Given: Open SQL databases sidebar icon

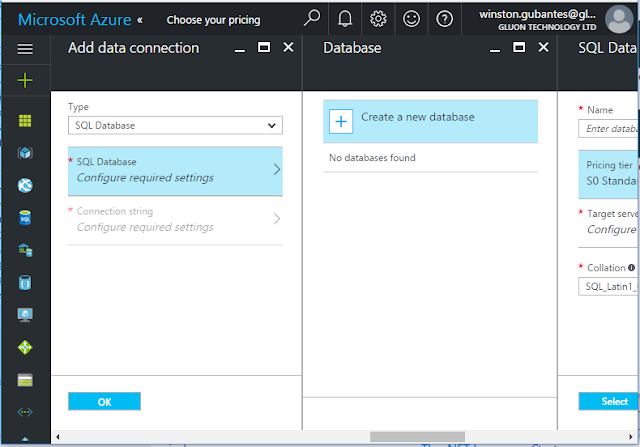Looking at the screenshot, I should pos(25,218).
